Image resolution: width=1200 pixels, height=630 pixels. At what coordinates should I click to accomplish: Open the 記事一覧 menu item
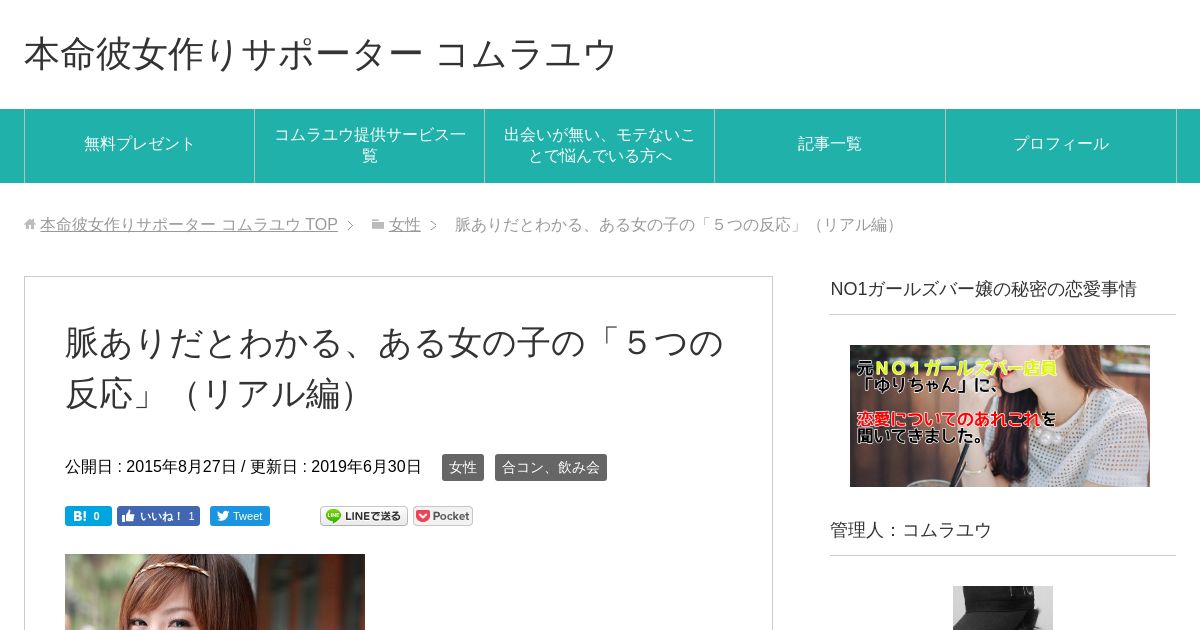click(x=830, y=145)
